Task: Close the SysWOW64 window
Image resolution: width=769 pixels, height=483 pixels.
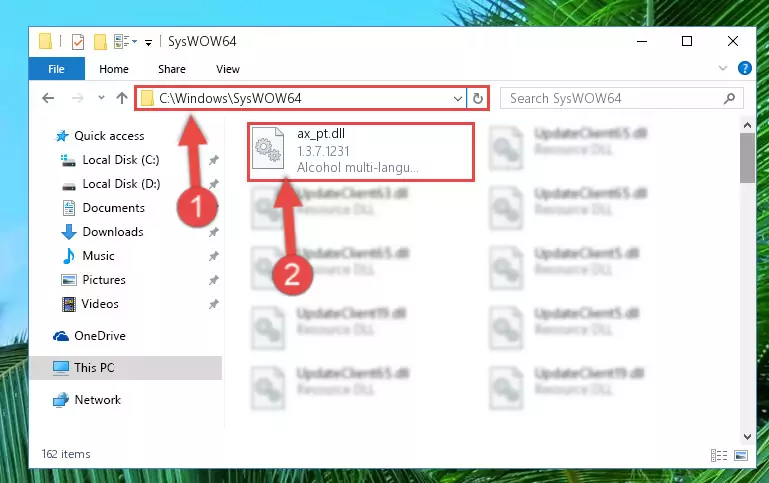Action: (733, 41)
